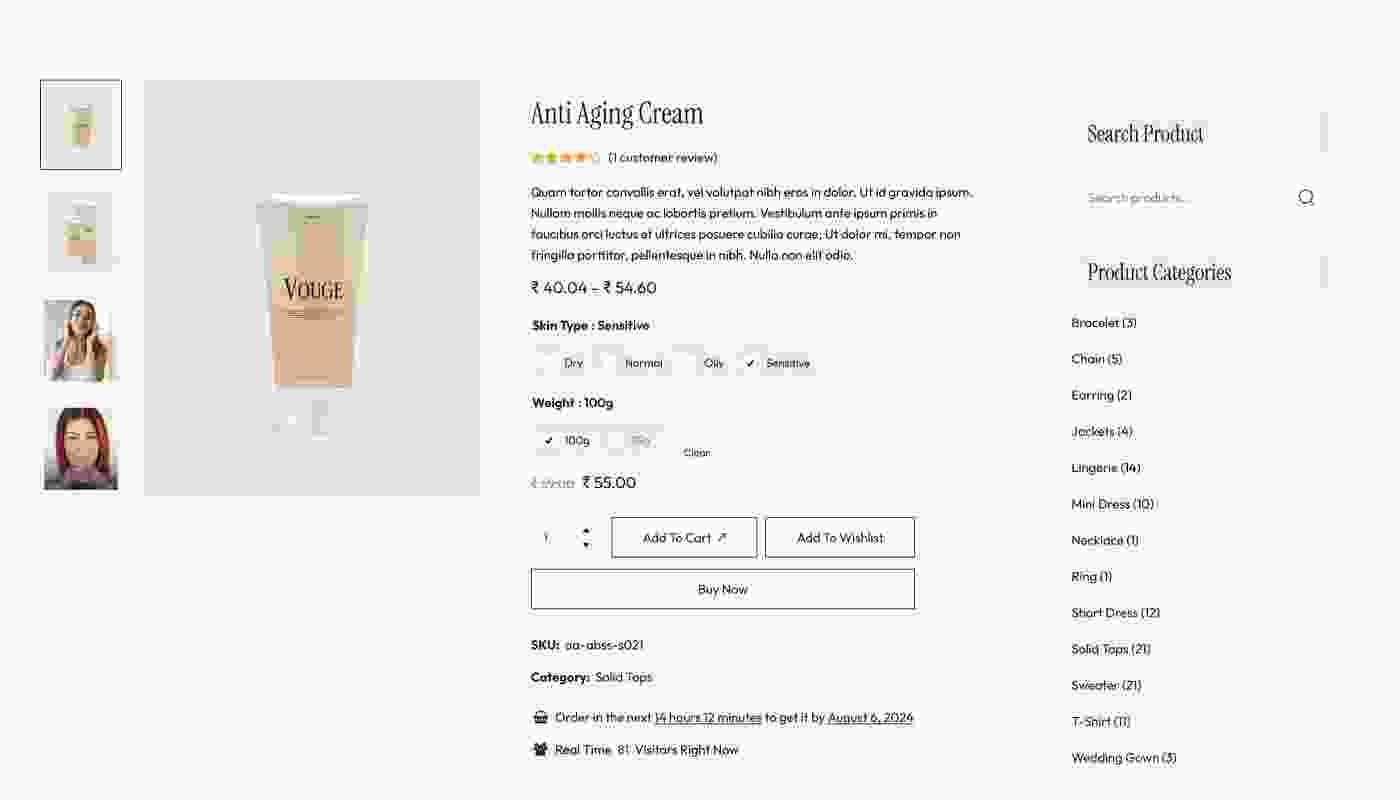
Task: Select the 150g weight option
Action: point(639,440)
